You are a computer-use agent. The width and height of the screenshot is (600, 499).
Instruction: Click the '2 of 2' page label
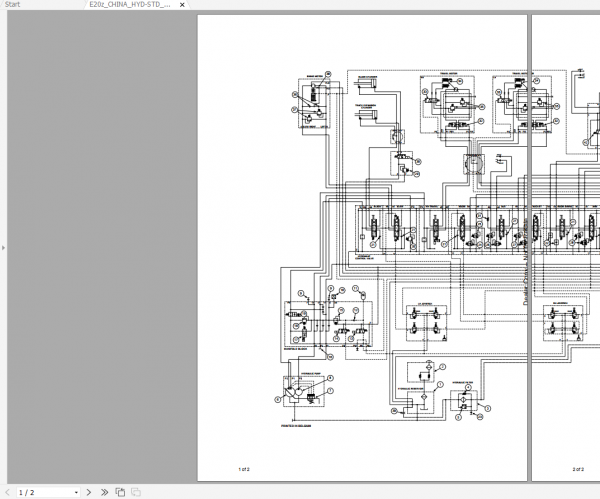(578, 469)
